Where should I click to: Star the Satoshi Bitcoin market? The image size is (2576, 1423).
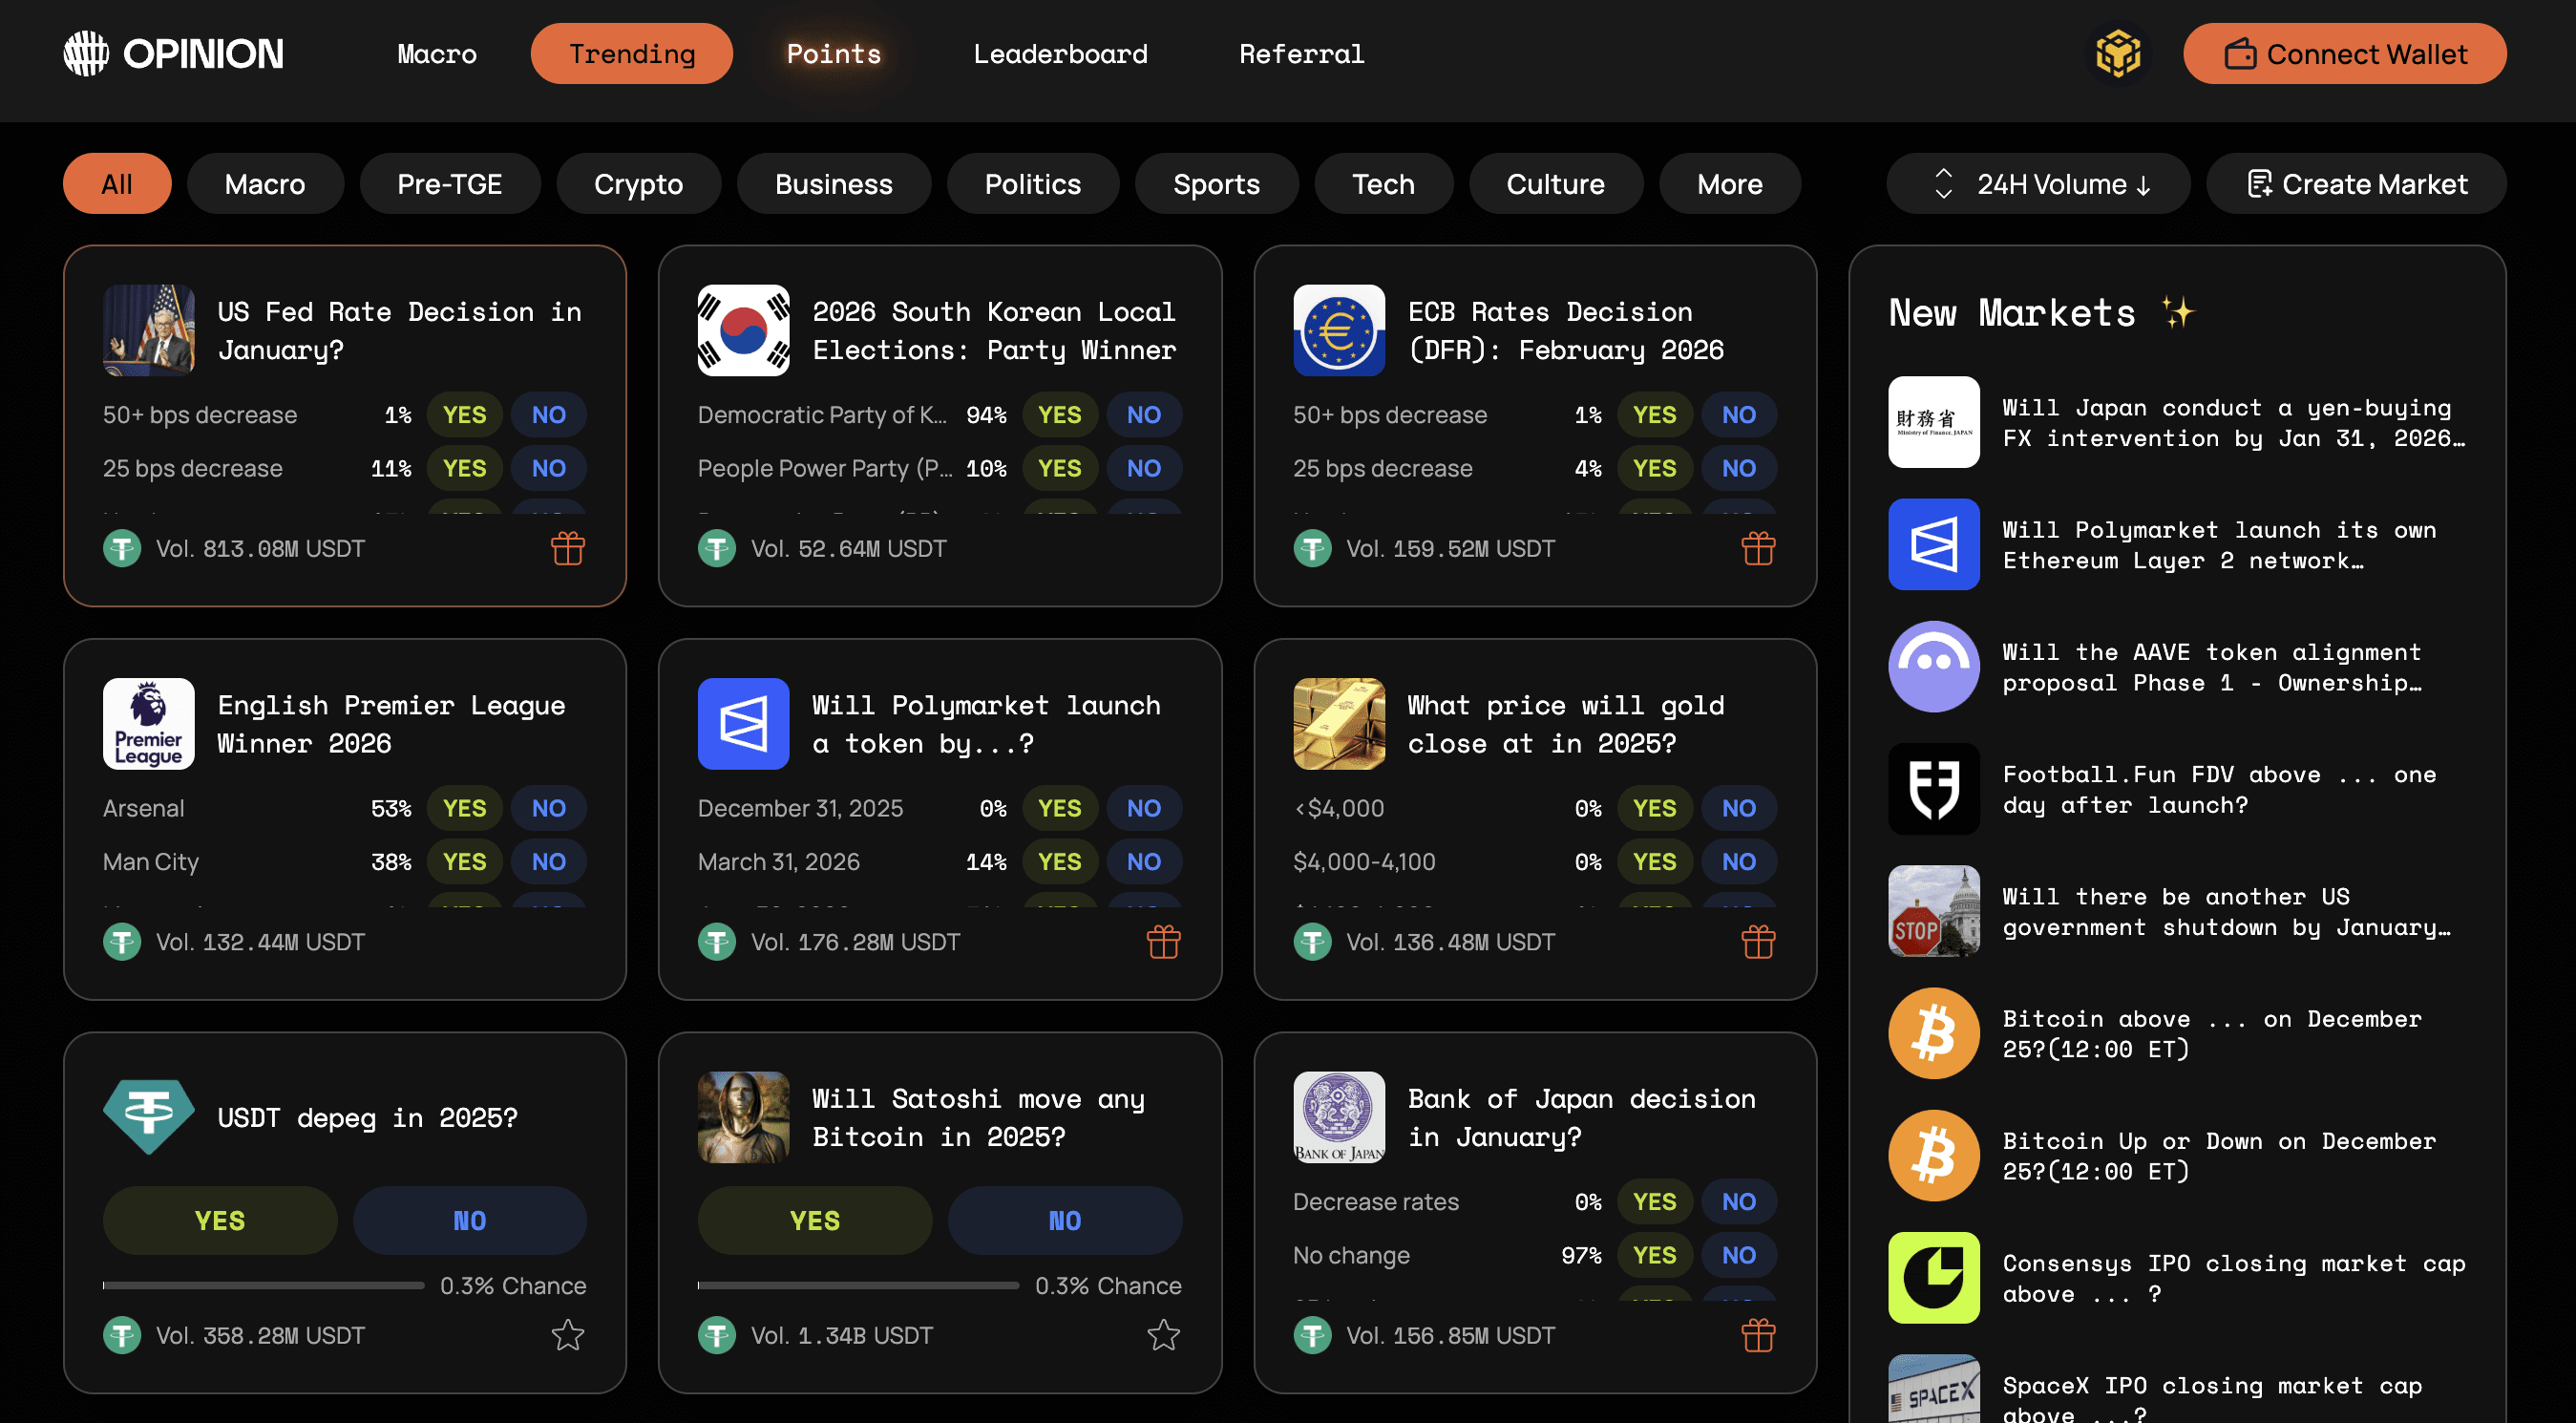(1162, 1335)
